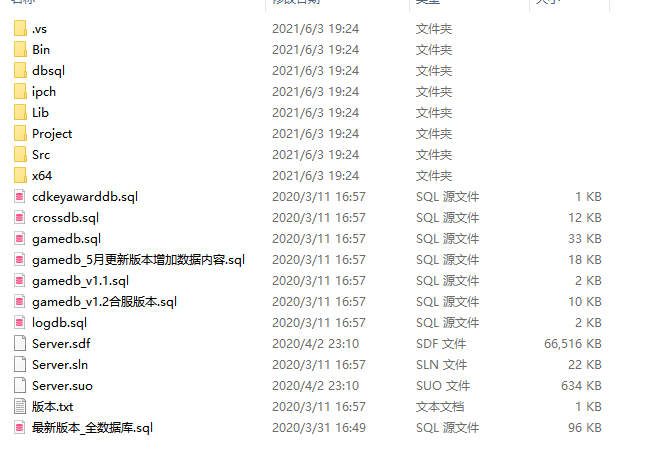Select the crossdb.sql file name

pyautogui.click(x=66, y=218)
